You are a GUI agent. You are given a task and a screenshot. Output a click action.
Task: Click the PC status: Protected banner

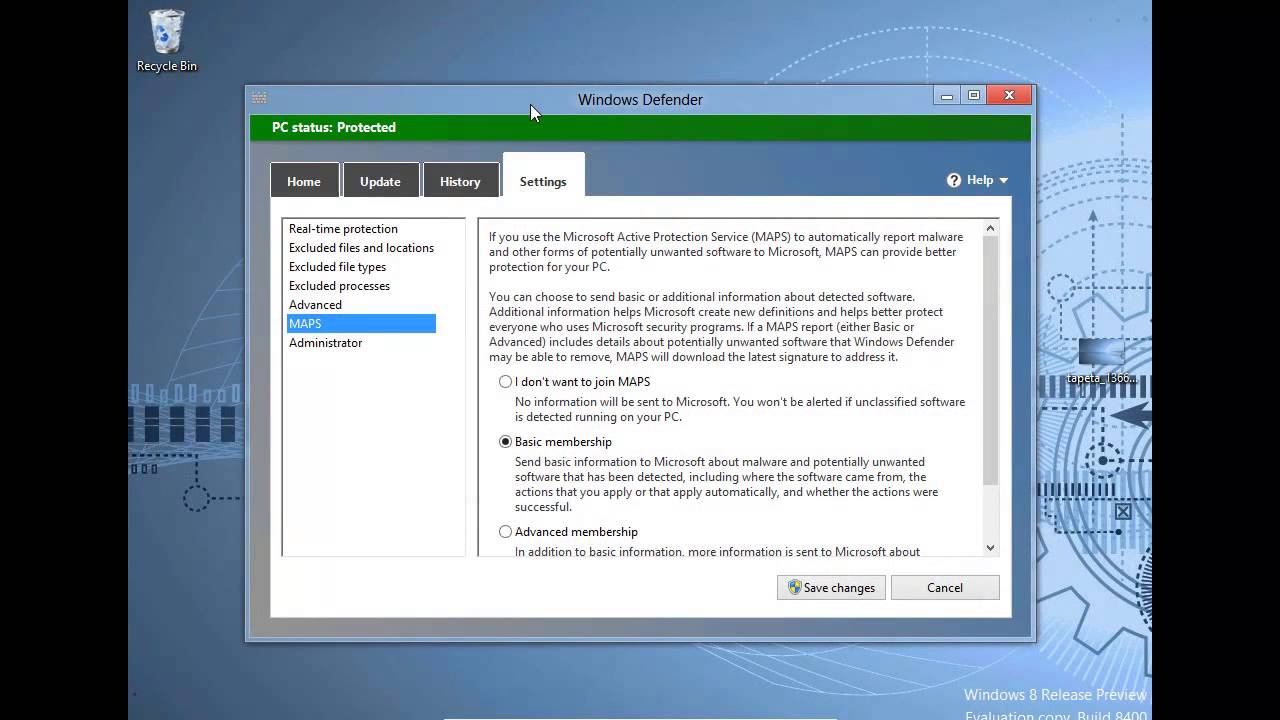[640, 127]
